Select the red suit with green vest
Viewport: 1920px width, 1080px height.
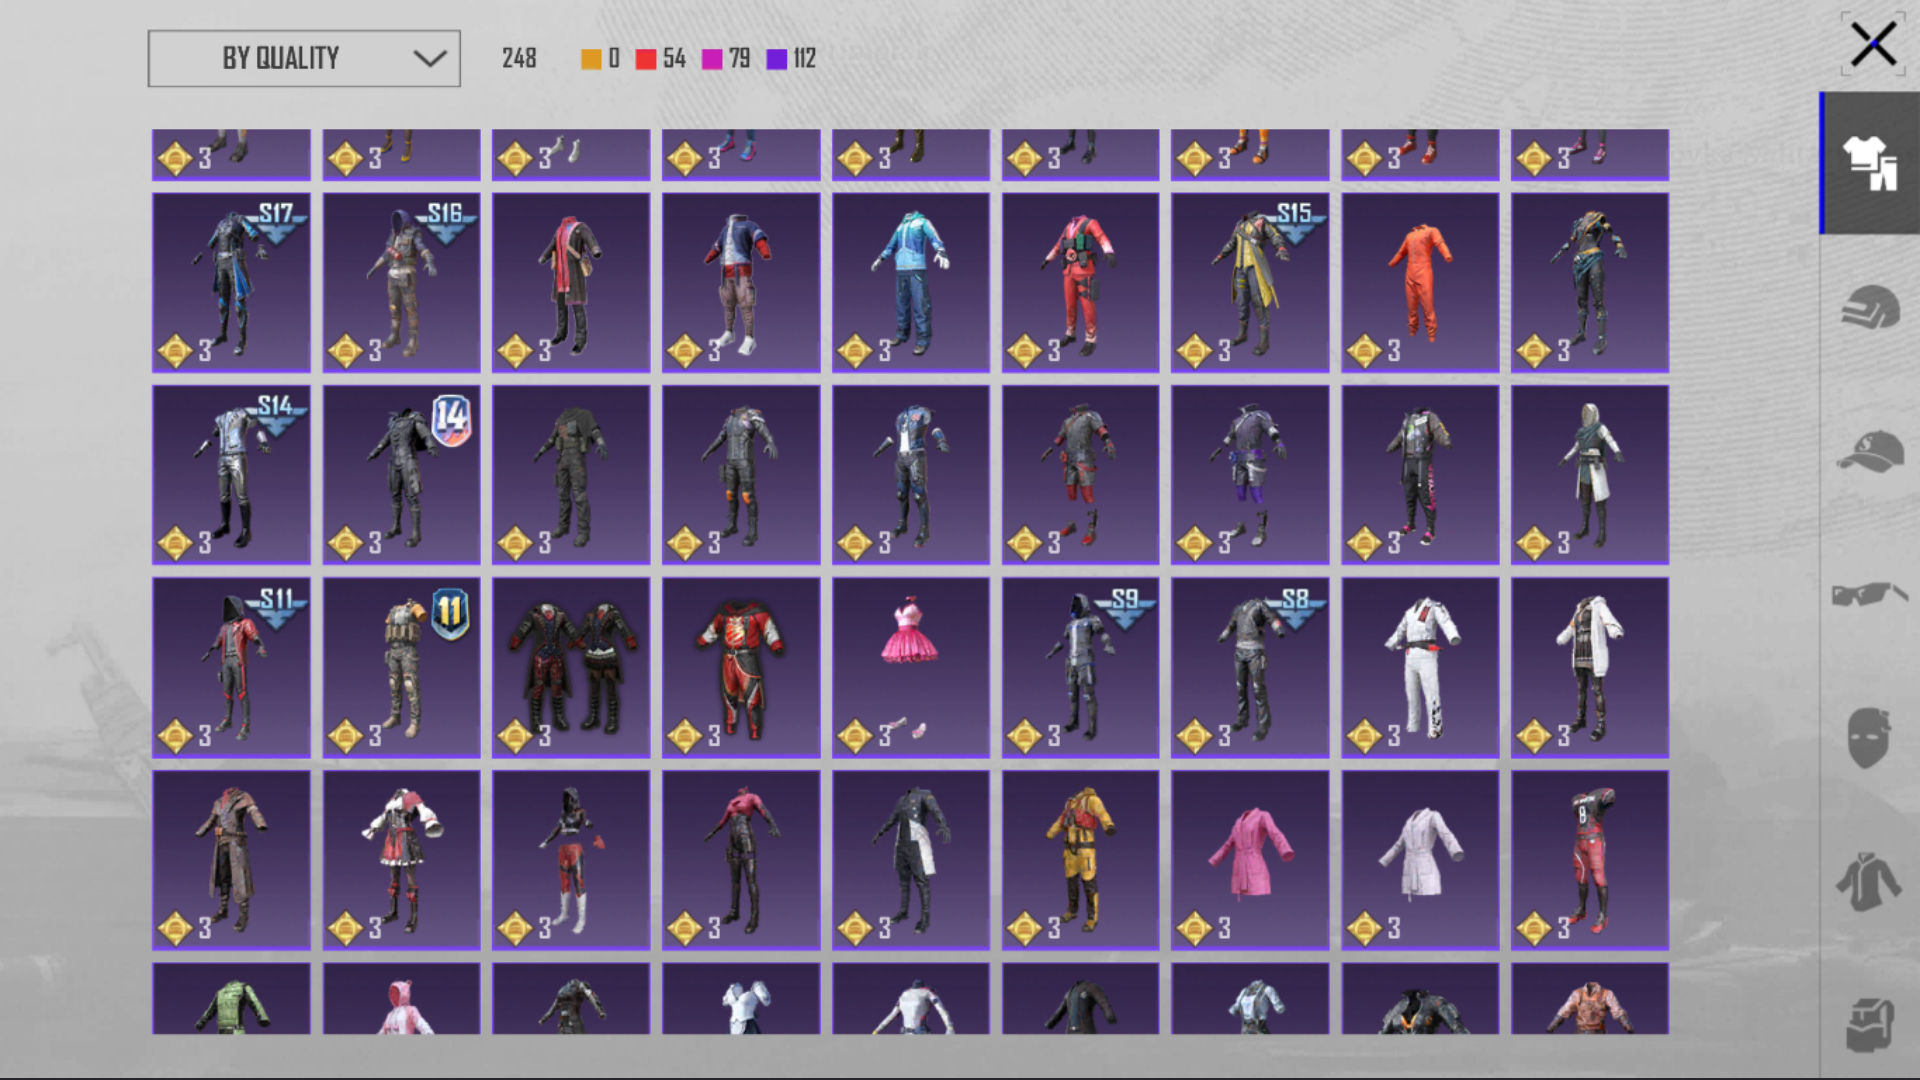click(1081, 283)
